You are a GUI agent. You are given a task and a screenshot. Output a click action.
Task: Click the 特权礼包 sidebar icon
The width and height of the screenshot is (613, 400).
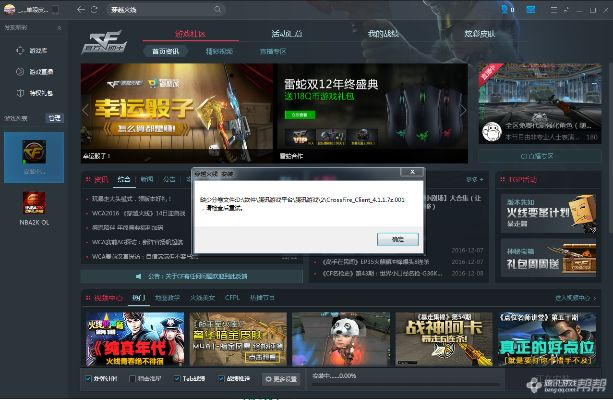[20, 93]
